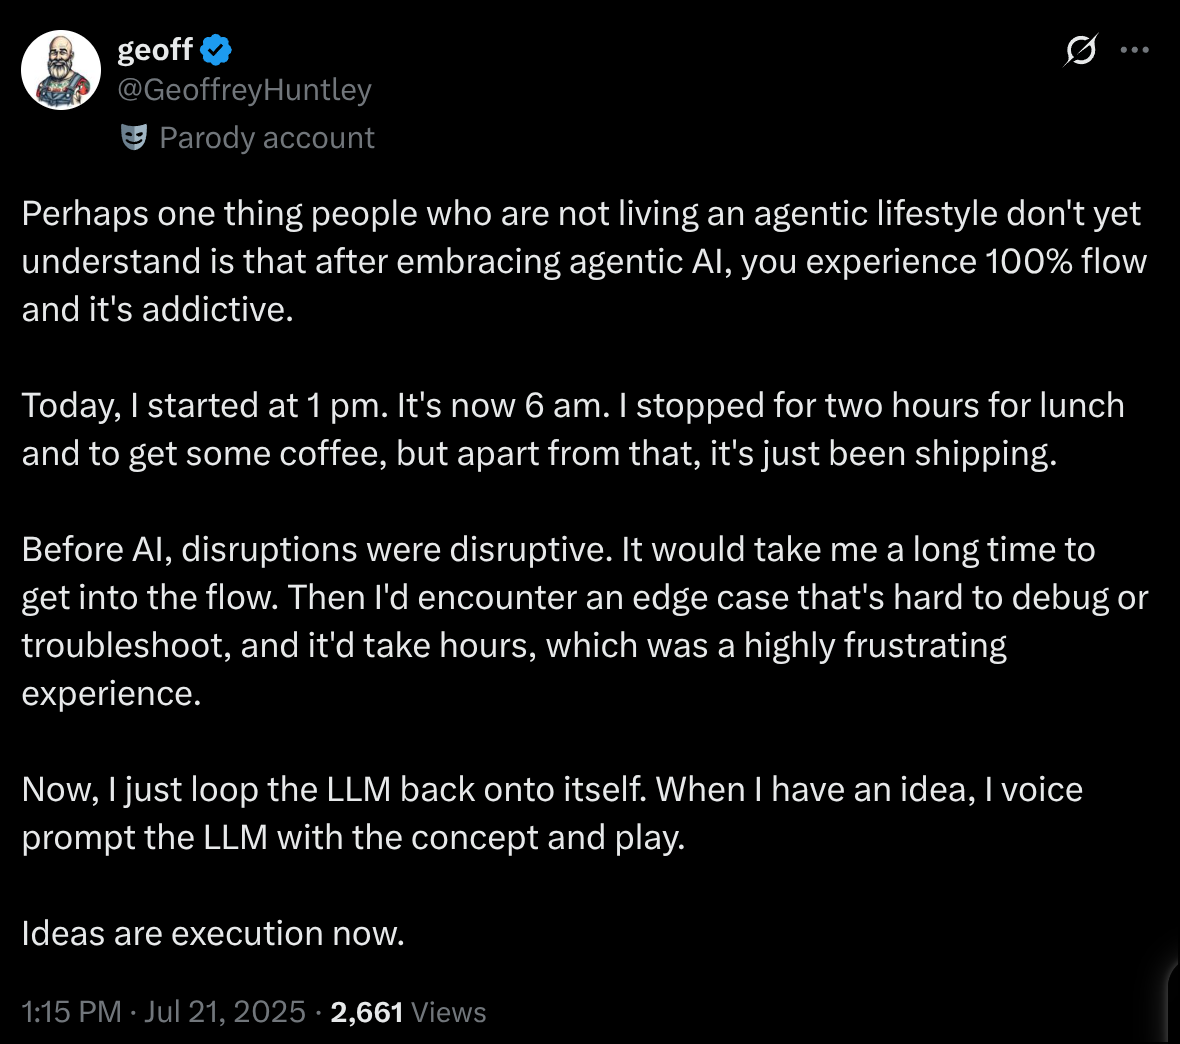This screenshot has height=1044, width=1180.
Task: Click the paragraph starting "Perhaps one thing people"
Action: click(580, 261)
